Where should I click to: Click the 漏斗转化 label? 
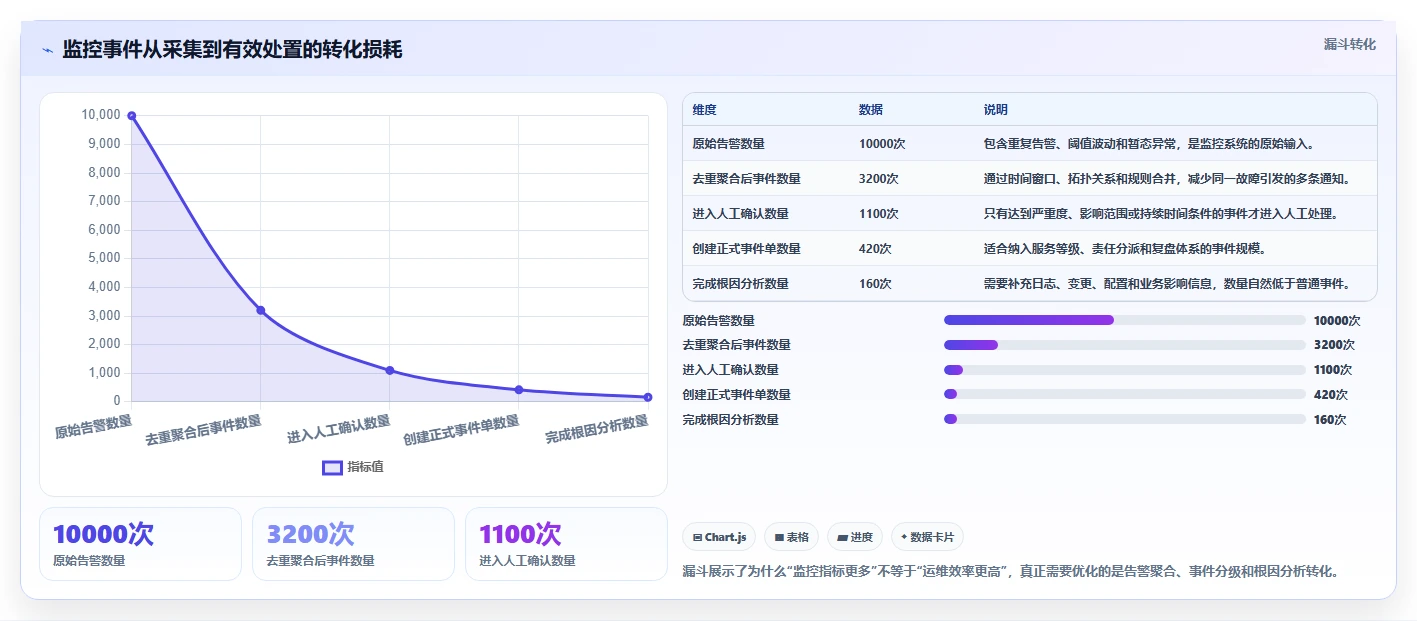click(1349, 44)
